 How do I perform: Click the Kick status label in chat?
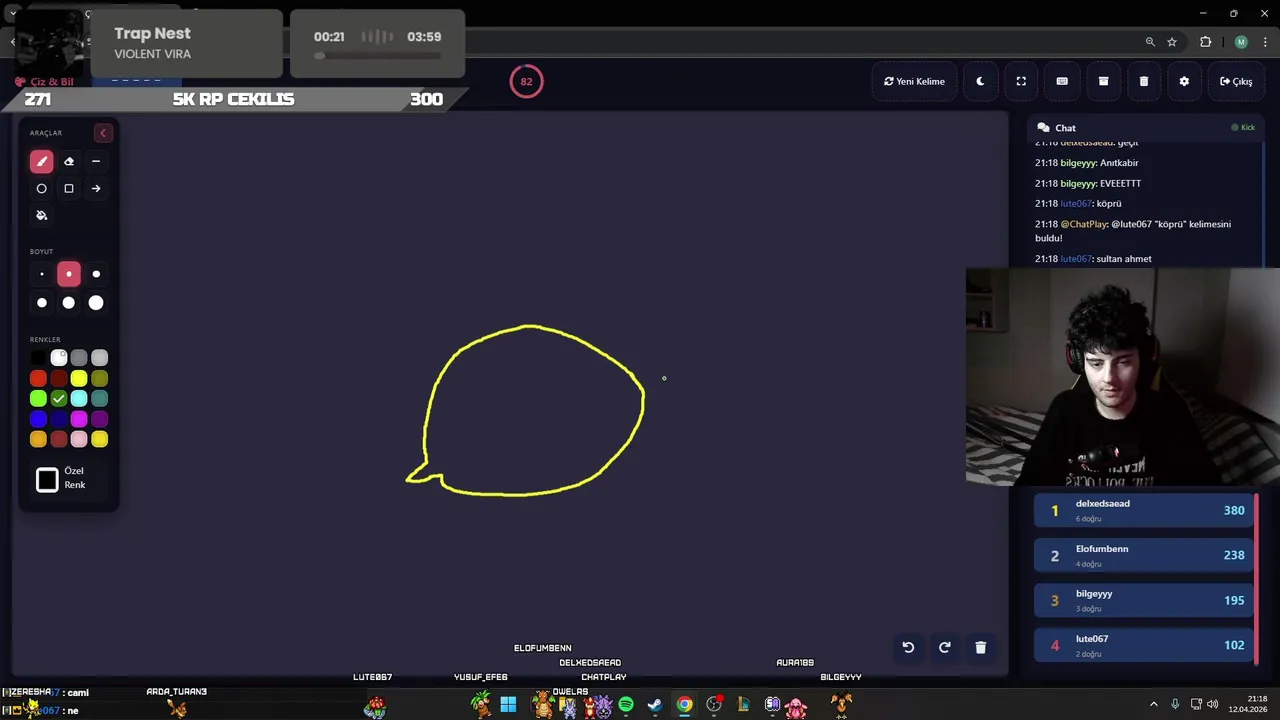pos(1243,128)
